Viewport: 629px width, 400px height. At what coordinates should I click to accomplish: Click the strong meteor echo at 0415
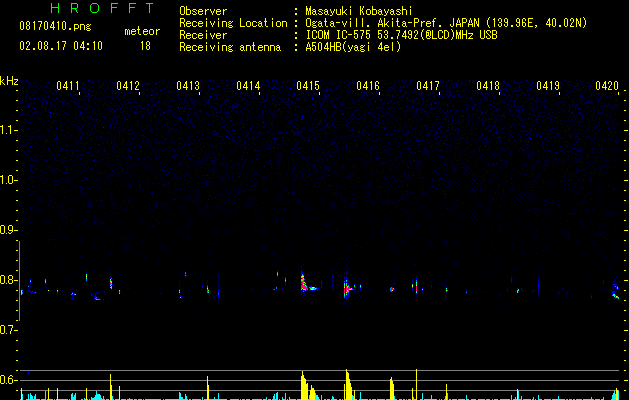tap(306, 284)
